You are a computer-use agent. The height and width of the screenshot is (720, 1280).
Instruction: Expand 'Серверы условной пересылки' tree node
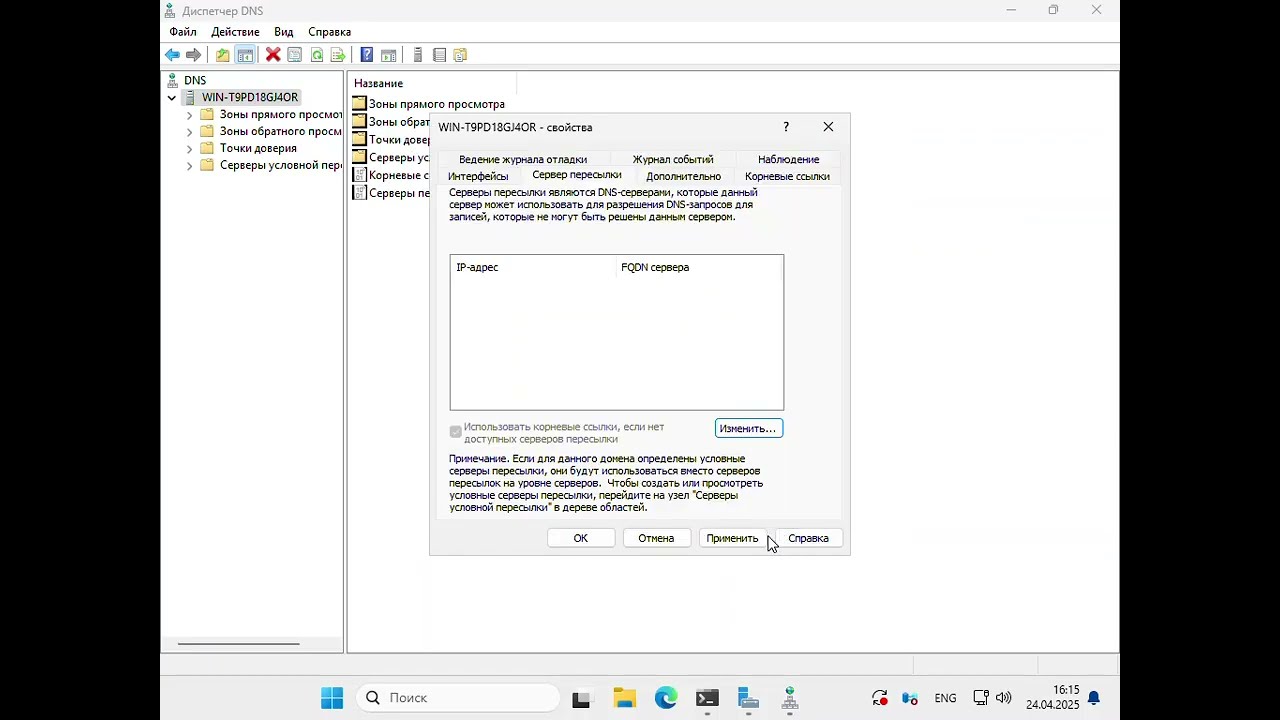tap(189, 166)
